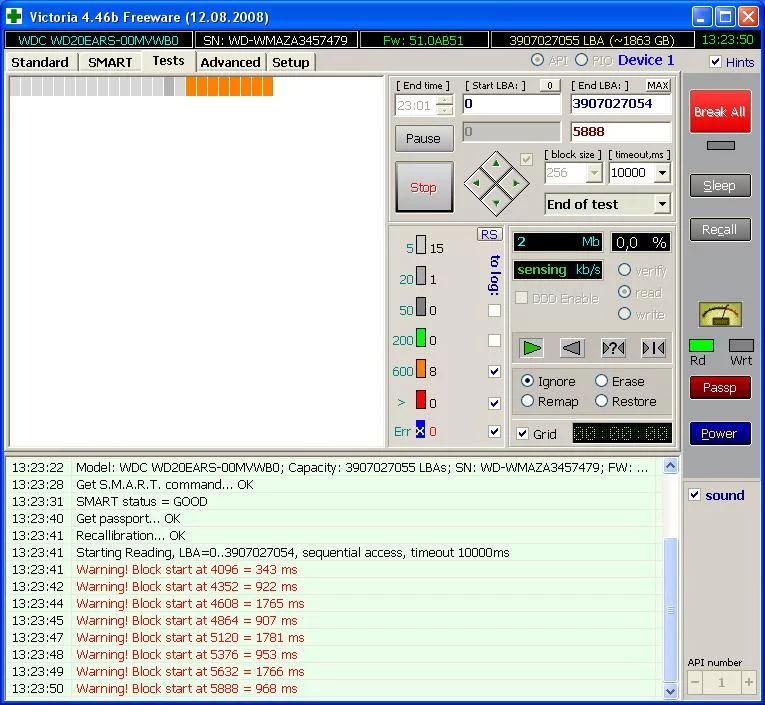
Task: Select forward sequential scan play icon
Action: (x=532, y=348)
